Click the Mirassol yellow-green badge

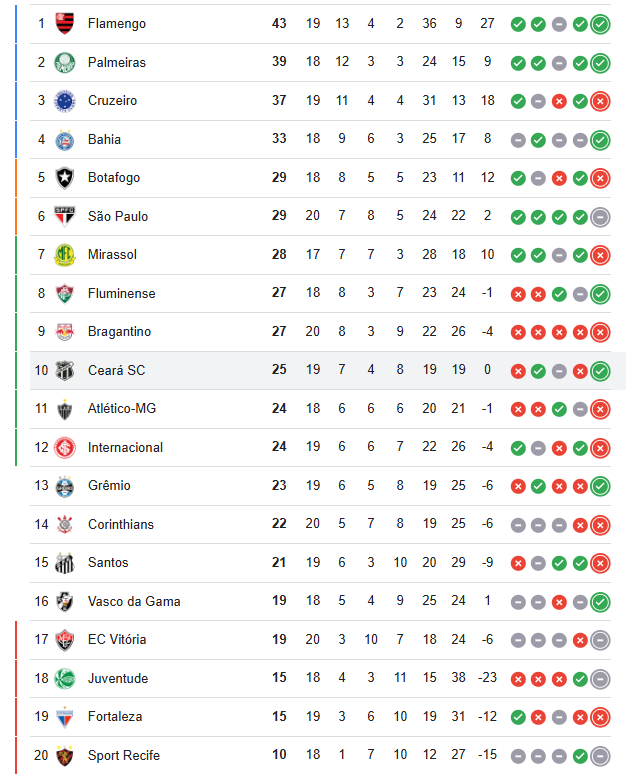[65, 255]
